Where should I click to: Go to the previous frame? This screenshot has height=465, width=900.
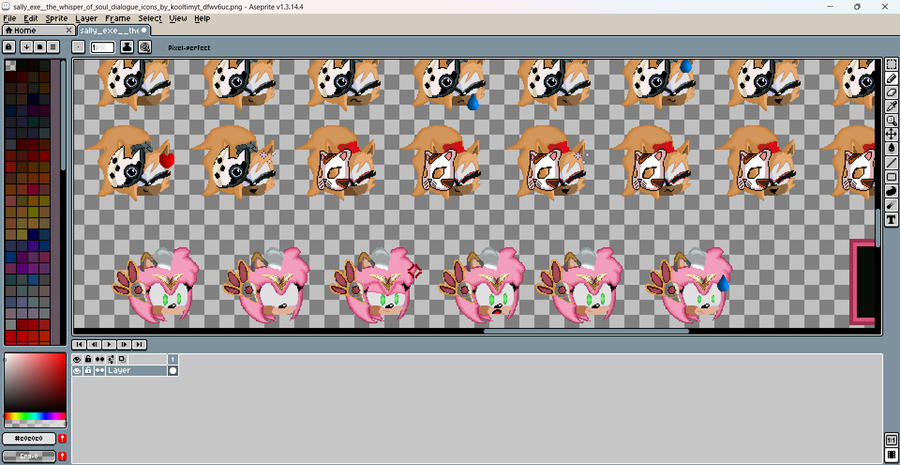pyautogui.click(x=94, y=344)
